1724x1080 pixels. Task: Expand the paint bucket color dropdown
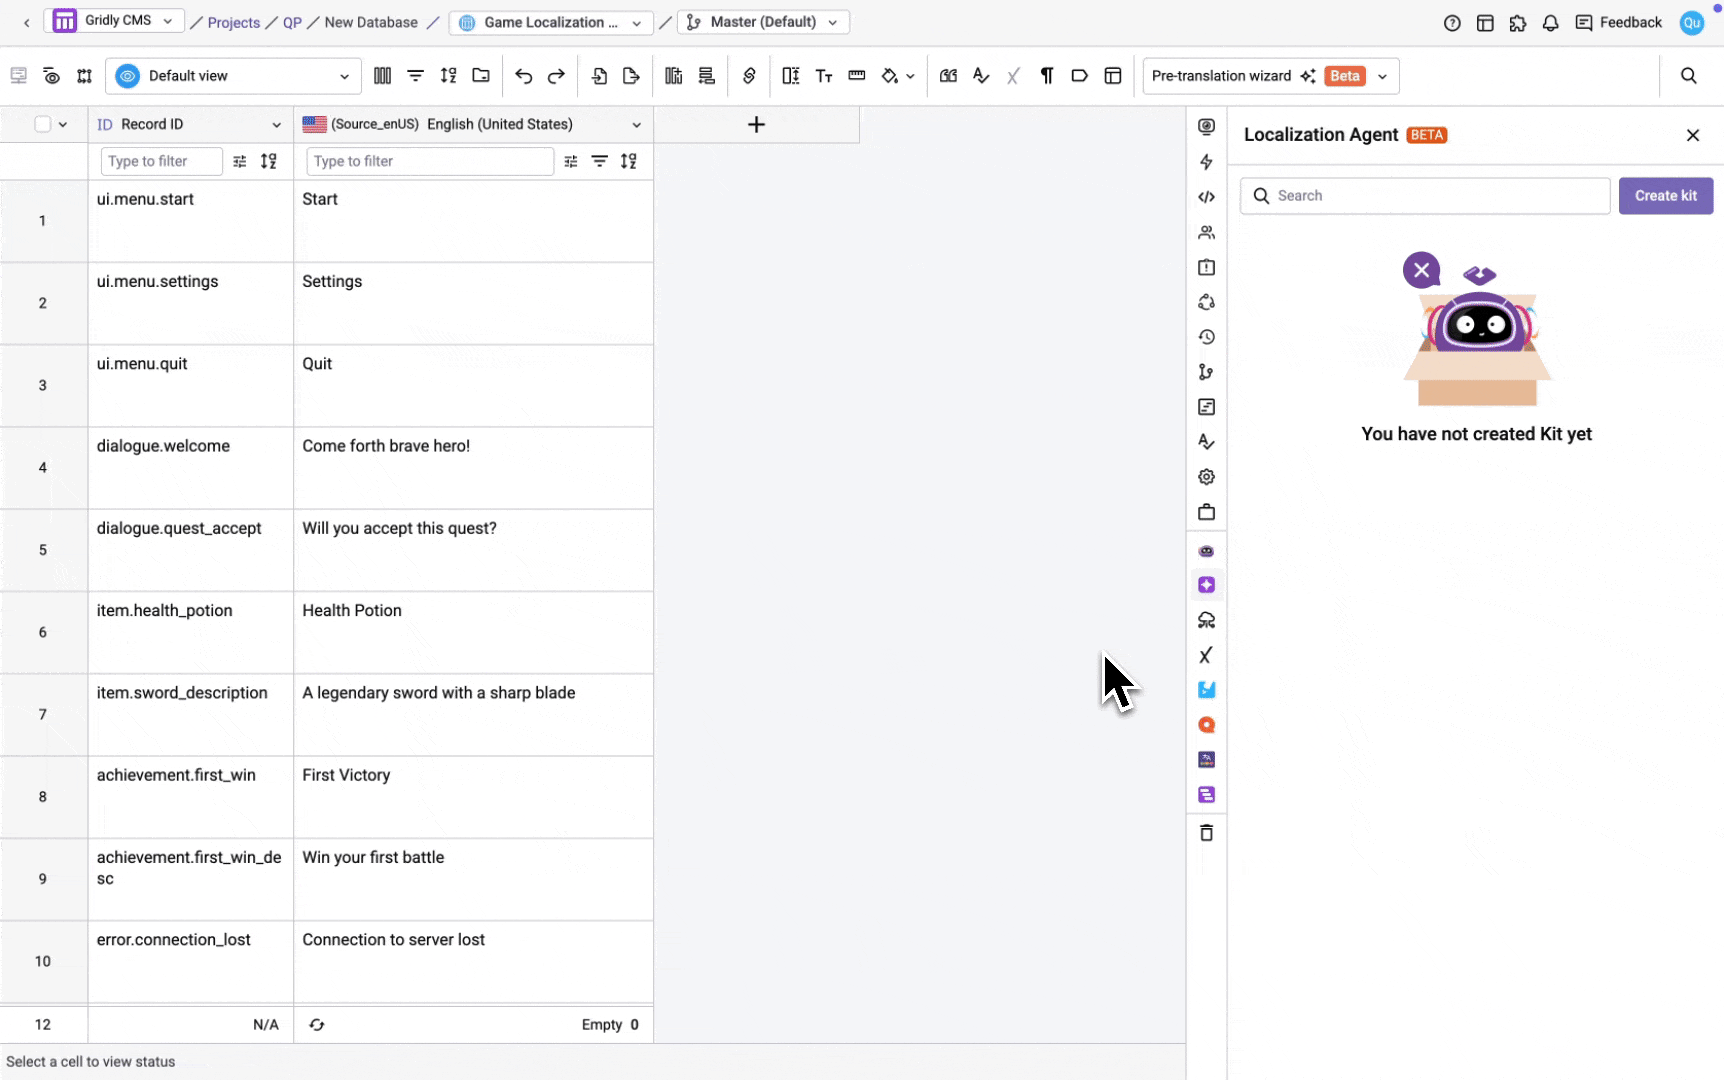coord(909,76)
